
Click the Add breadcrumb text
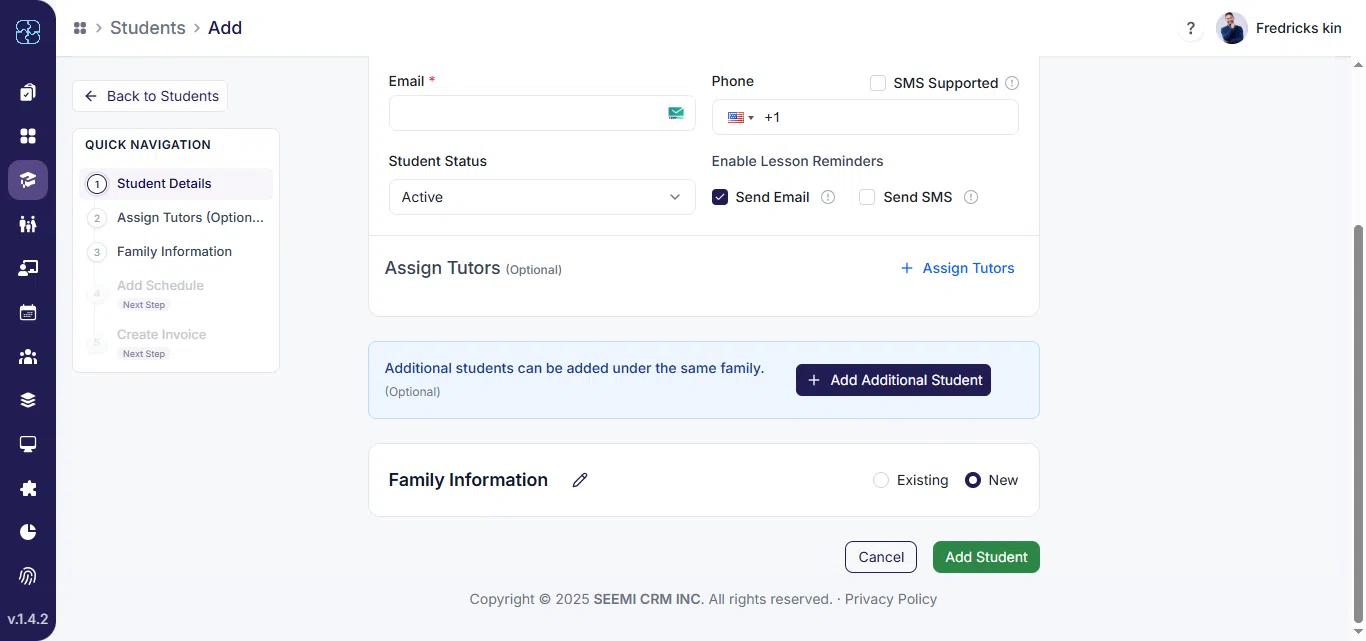[225, 28]
